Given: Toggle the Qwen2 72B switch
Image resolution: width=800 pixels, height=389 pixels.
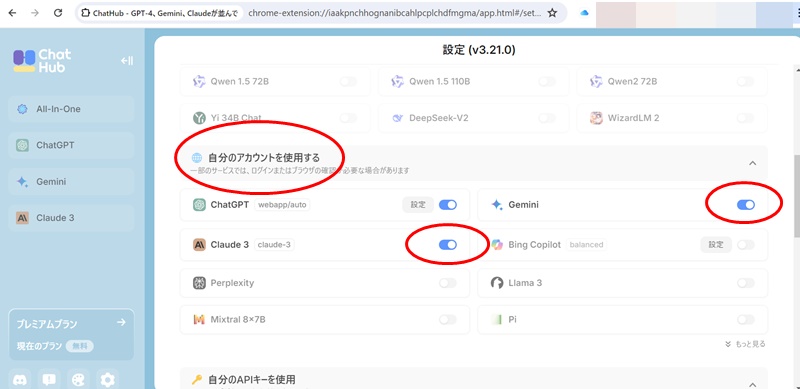Looking at the screenshot, I should pos(745,82).
